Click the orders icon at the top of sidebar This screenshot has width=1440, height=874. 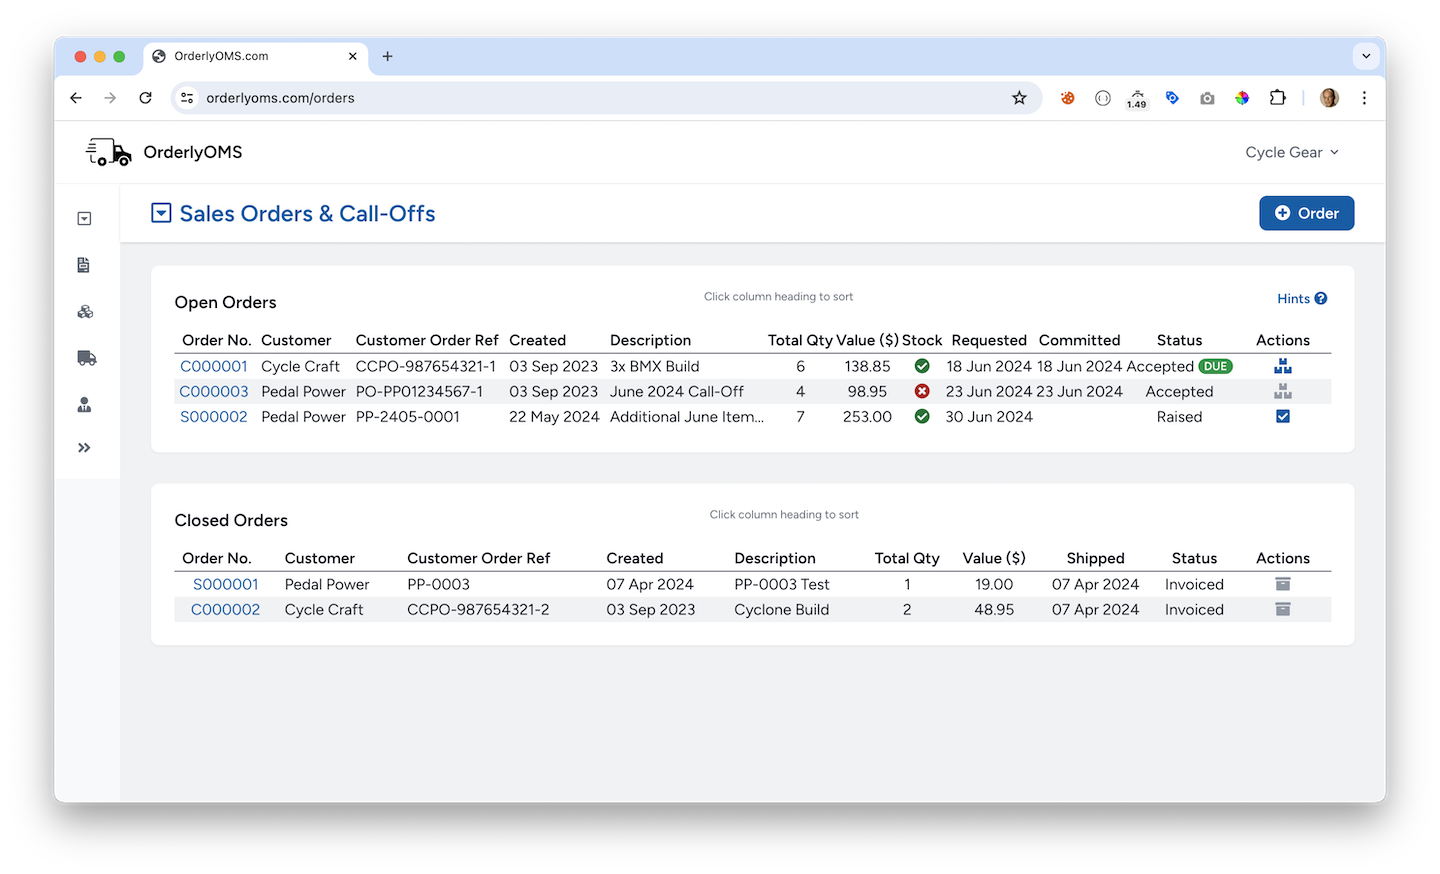tap(84, 218)
